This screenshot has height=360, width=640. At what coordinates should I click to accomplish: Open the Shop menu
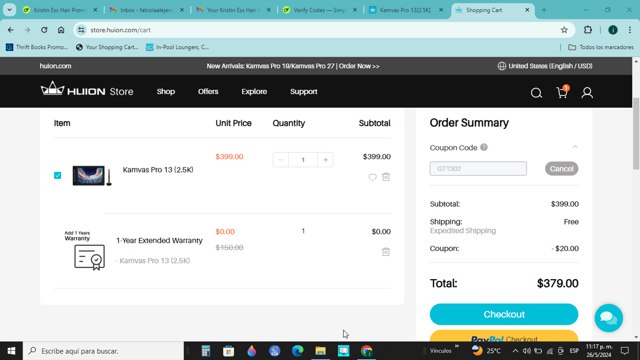click(x=166, y=91)
